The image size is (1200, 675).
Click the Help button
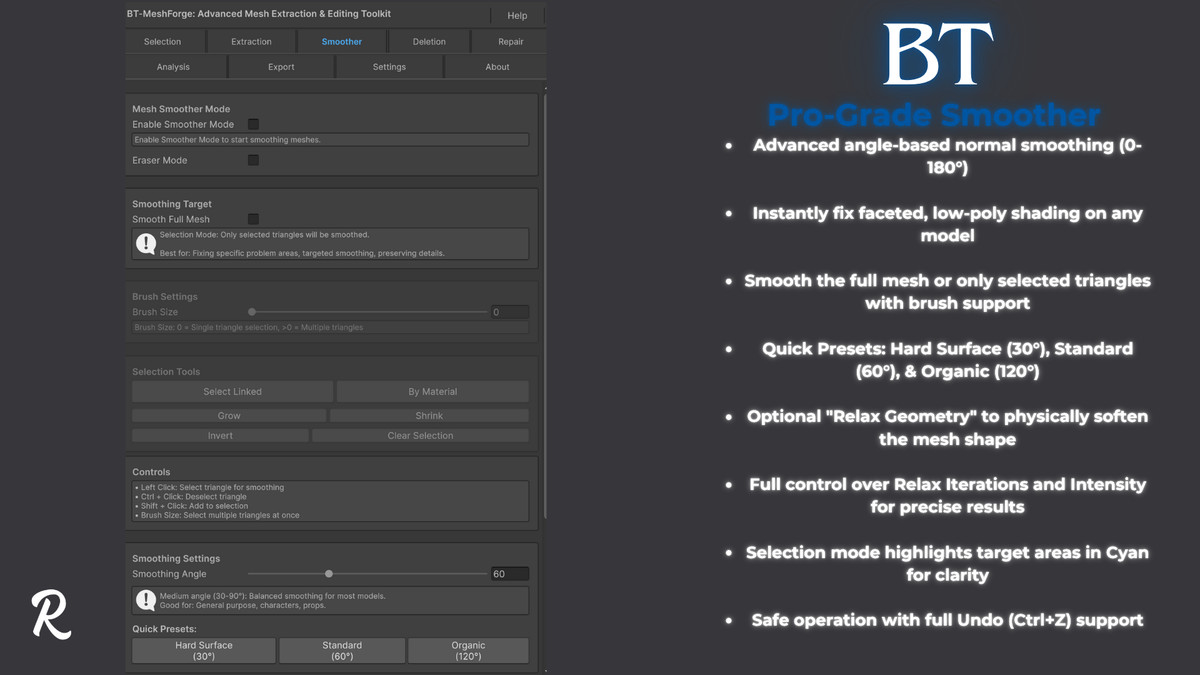point(516,15)
